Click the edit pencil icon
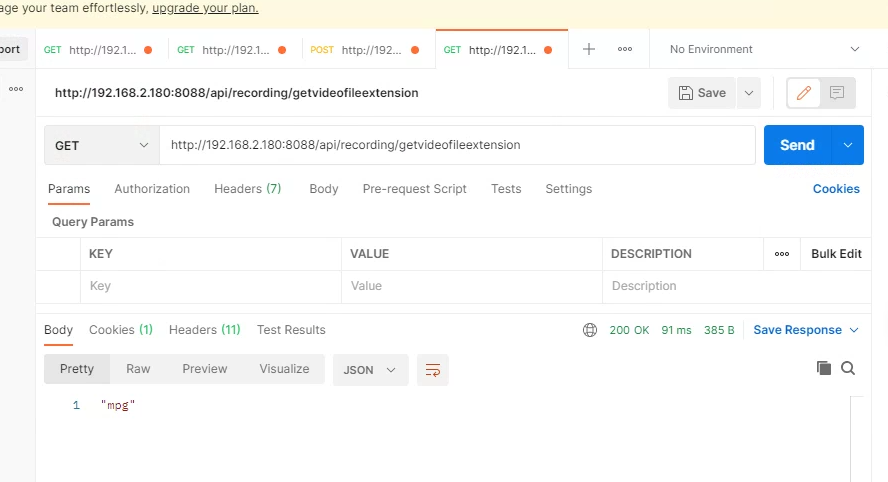The height and width of the screenshot is (482, 888). coord(802,93)
